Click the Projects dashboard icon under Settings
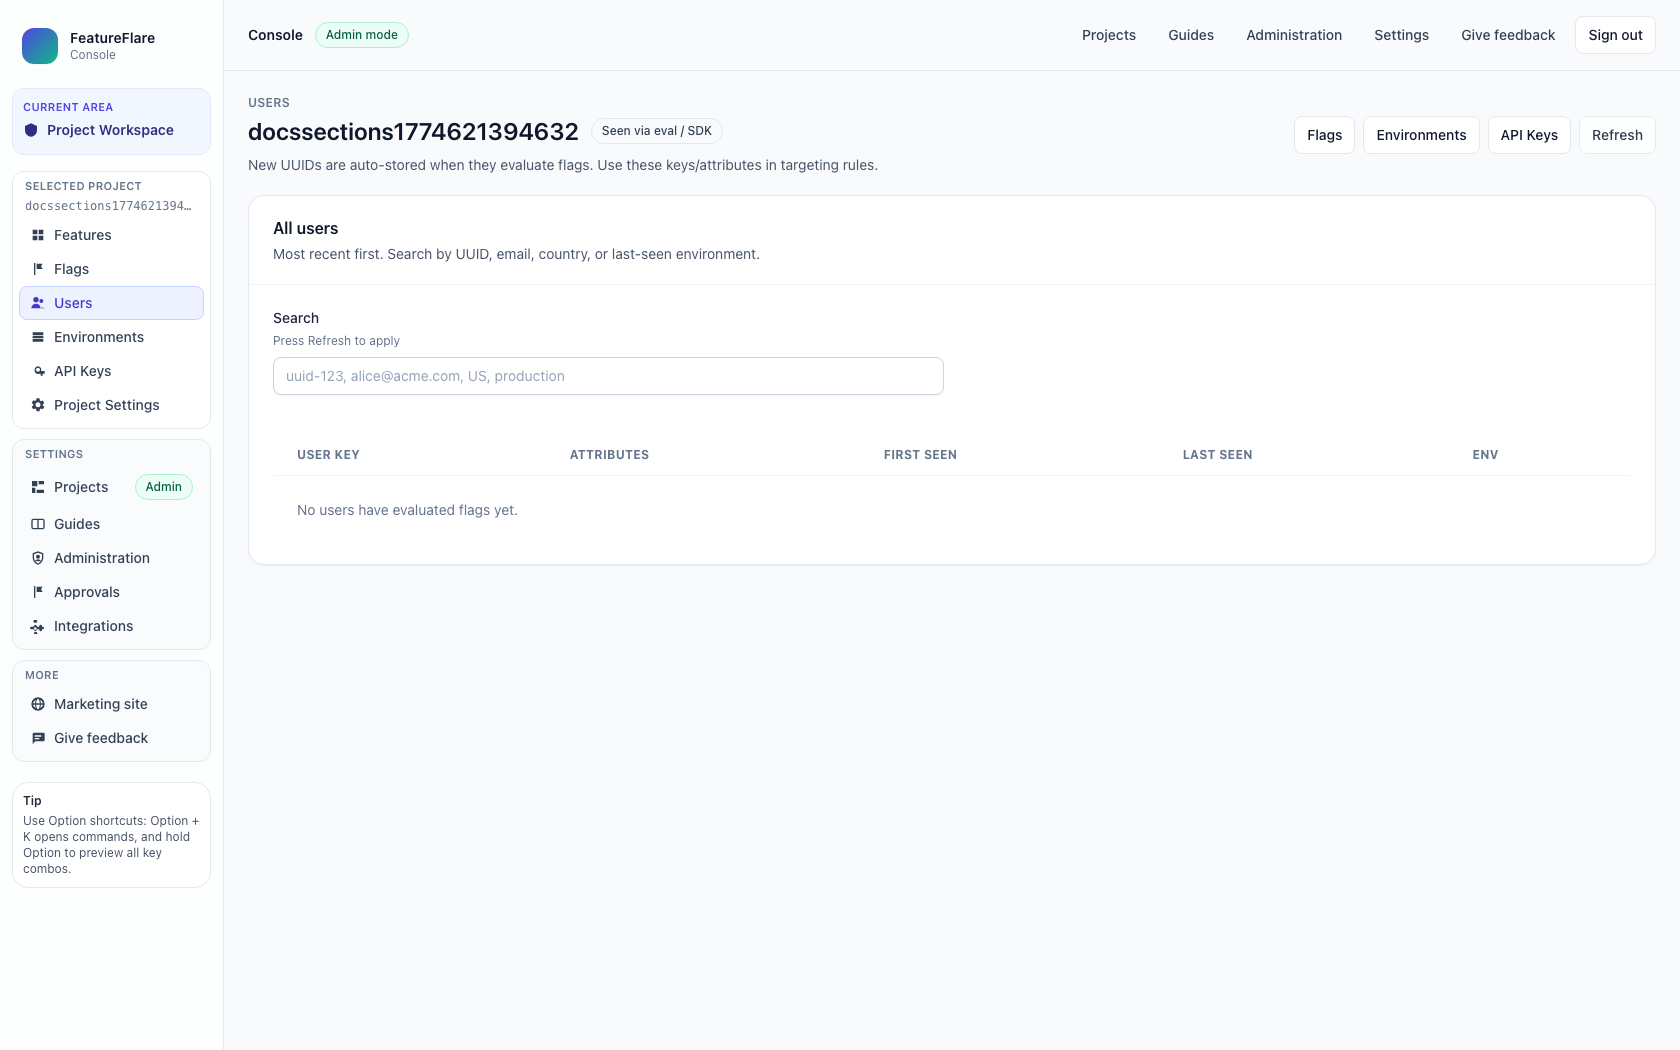 click(x=38, y=487)
